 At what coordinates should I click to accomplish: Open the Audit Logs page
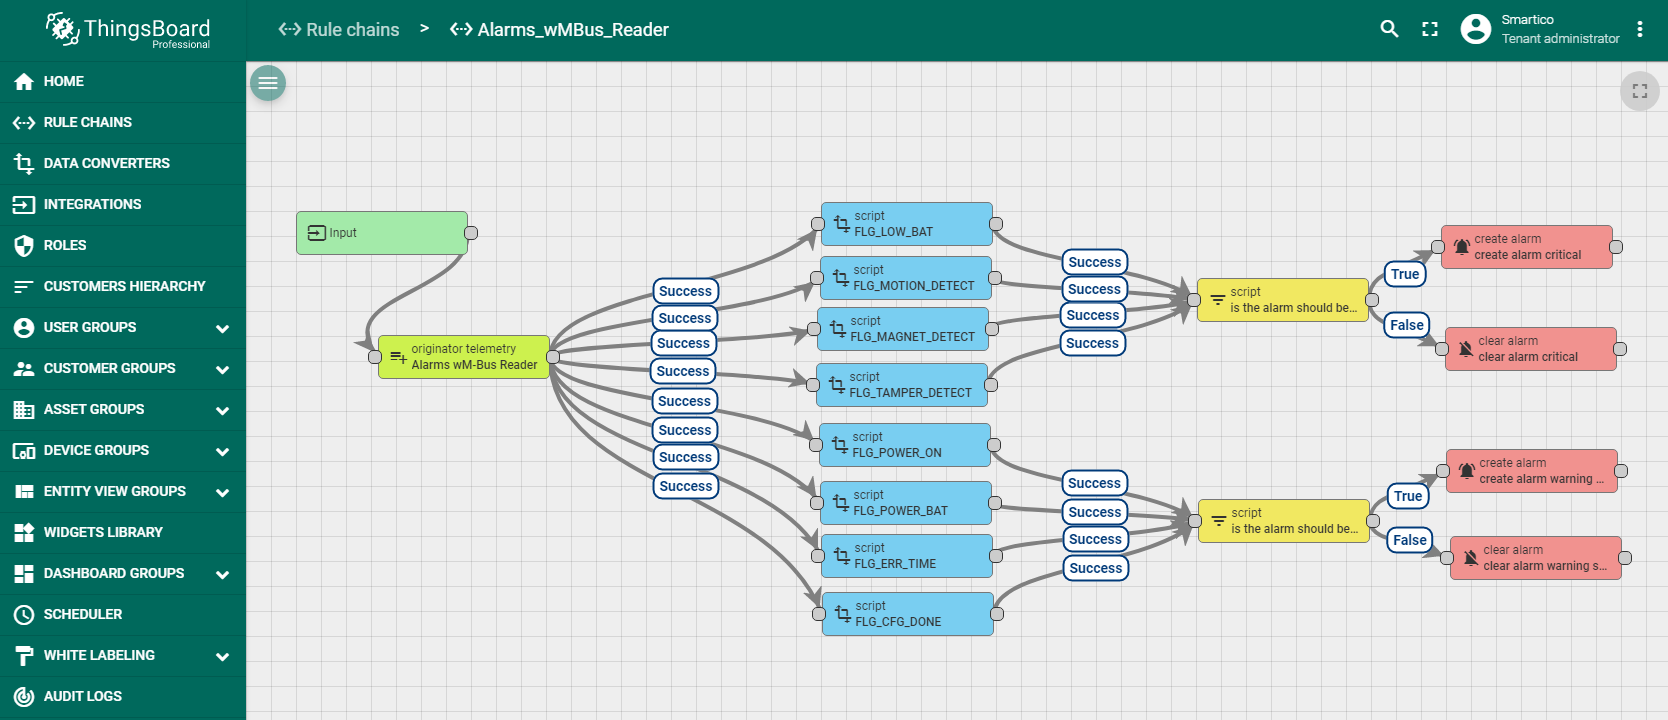click(82, 696)
